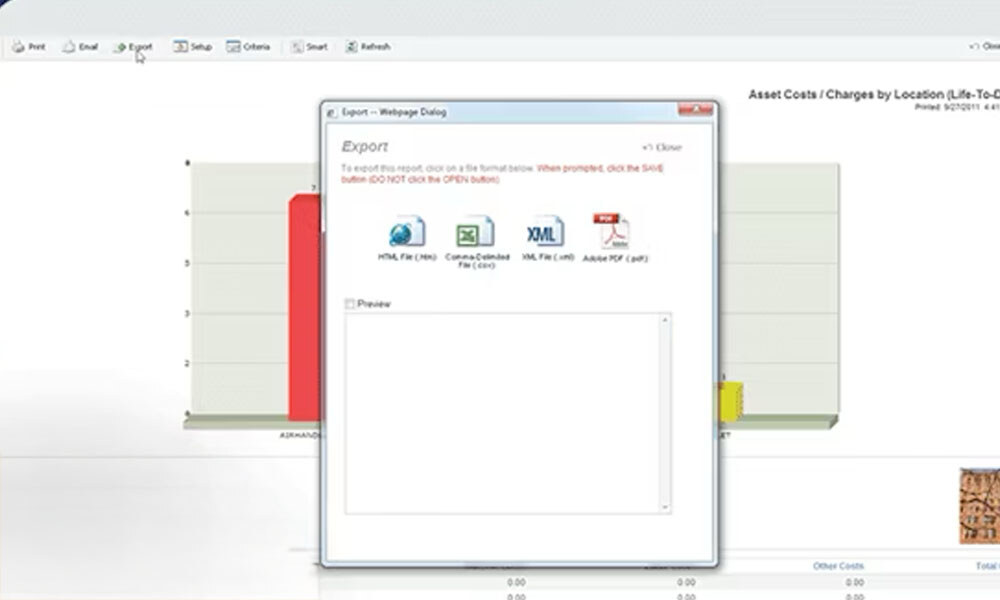Click the Close link in Export dialog
The width and height of the screenshot is (1000, 600).
pyautogui.click(x=662, y=148)
